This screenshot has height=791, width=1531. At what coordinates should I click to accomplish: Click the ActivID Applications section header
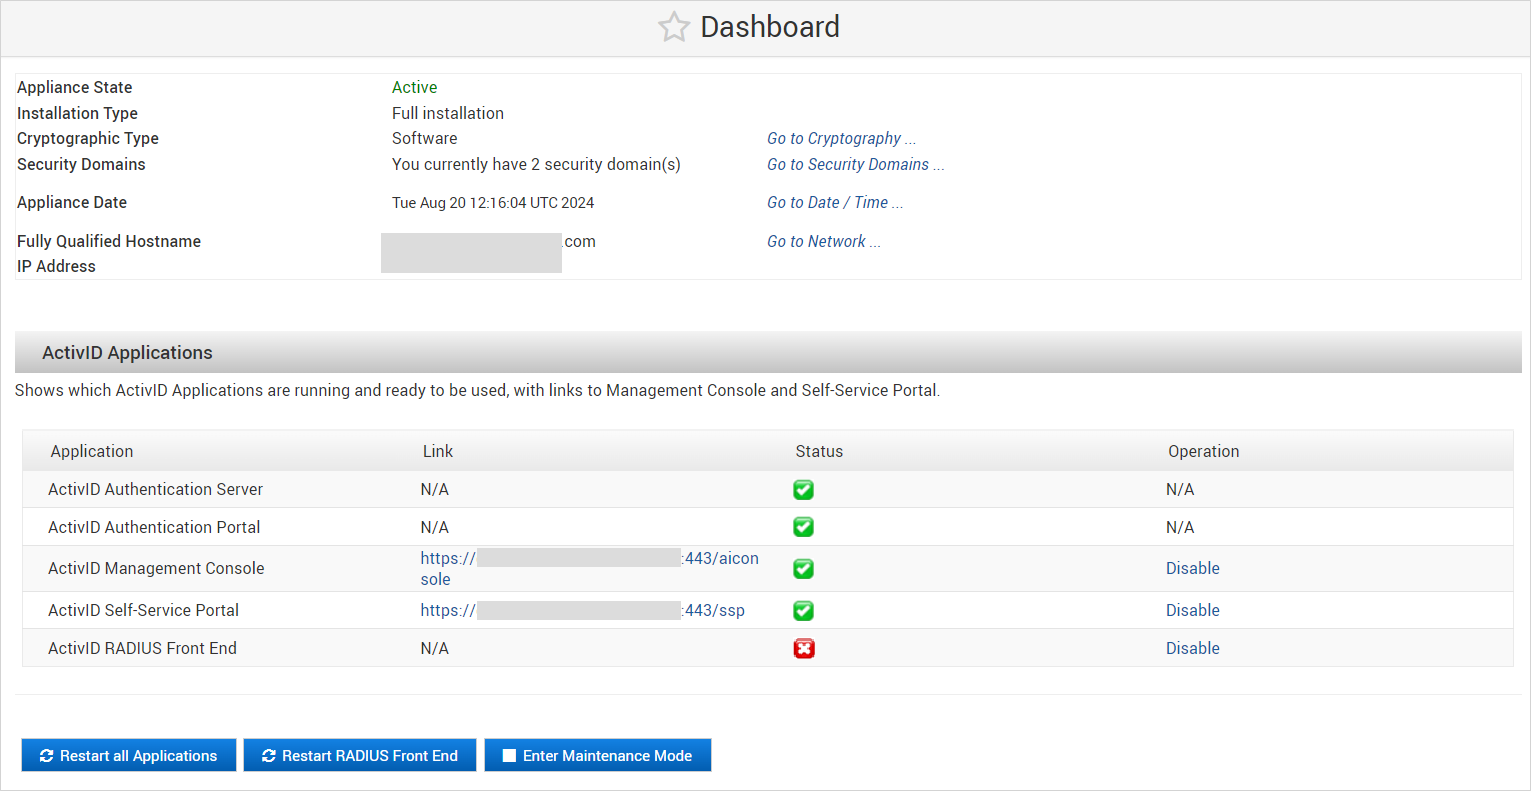click(x=127, y=353)
